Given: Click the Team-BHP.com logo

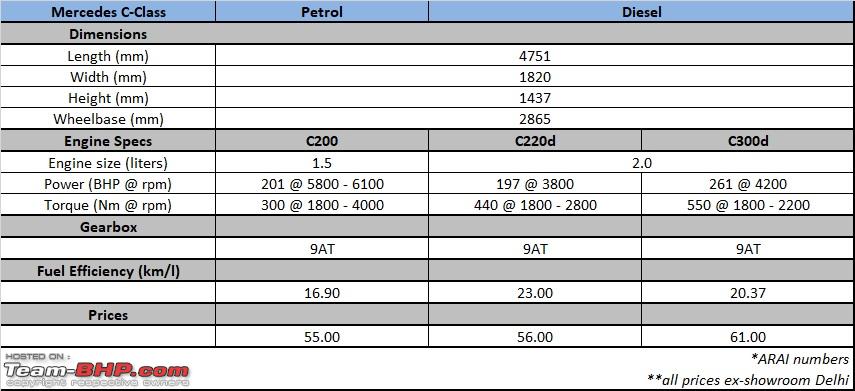Looking at the screenshot, I should coord(97,370).
